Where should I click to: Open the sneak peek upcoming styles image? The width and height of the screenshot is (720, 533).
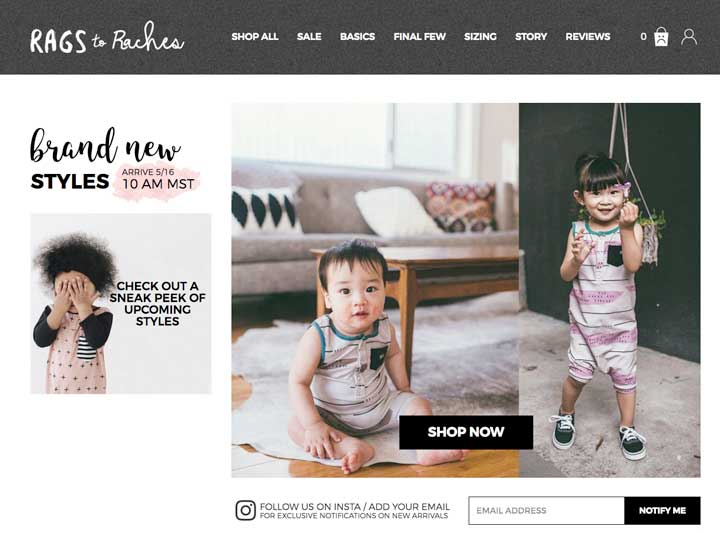[x=121, y=303]
